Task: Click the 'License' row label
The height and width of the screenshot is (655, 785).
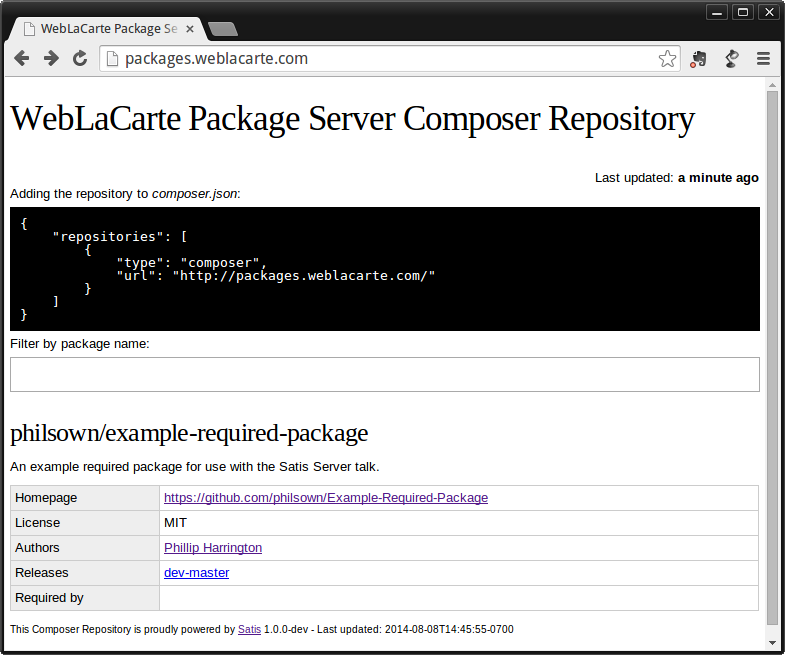Action: coord(38,523)
